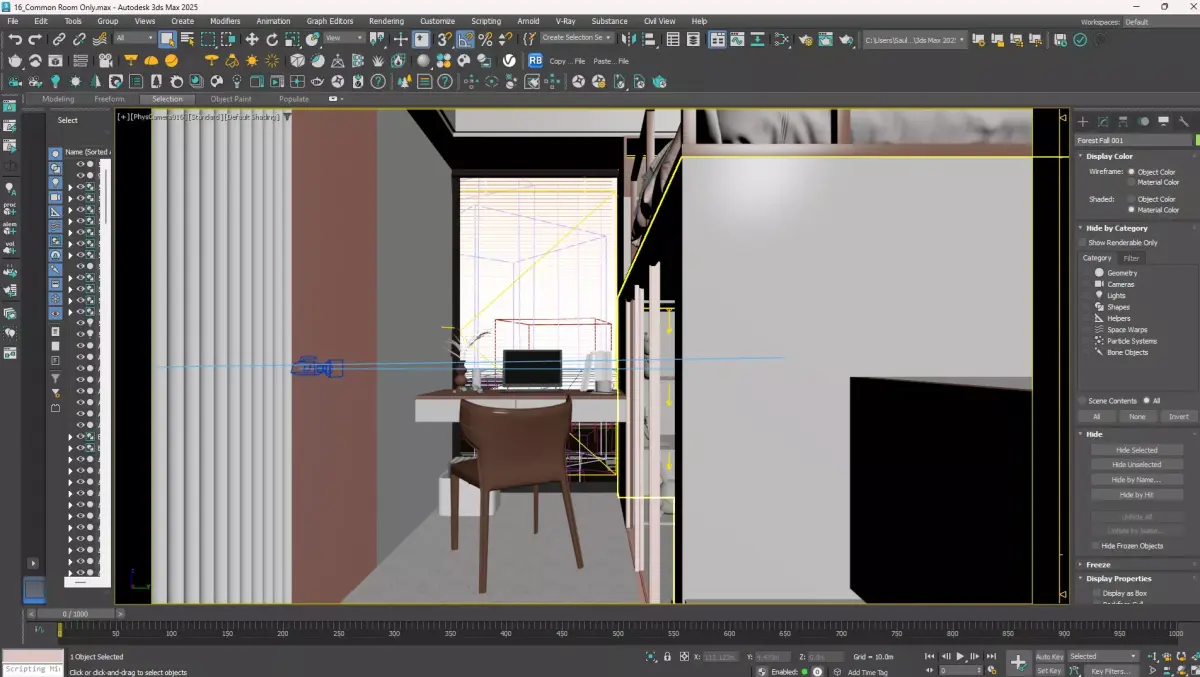Open the reference coordinate View dropdown
Screen dimensions: 1200x677
click(345, 39)
